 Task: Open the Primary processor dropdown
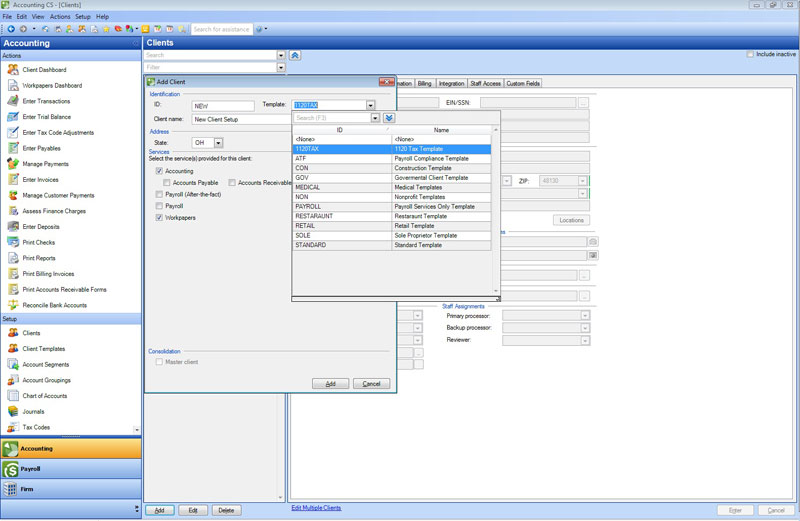[x=584, y=316]
